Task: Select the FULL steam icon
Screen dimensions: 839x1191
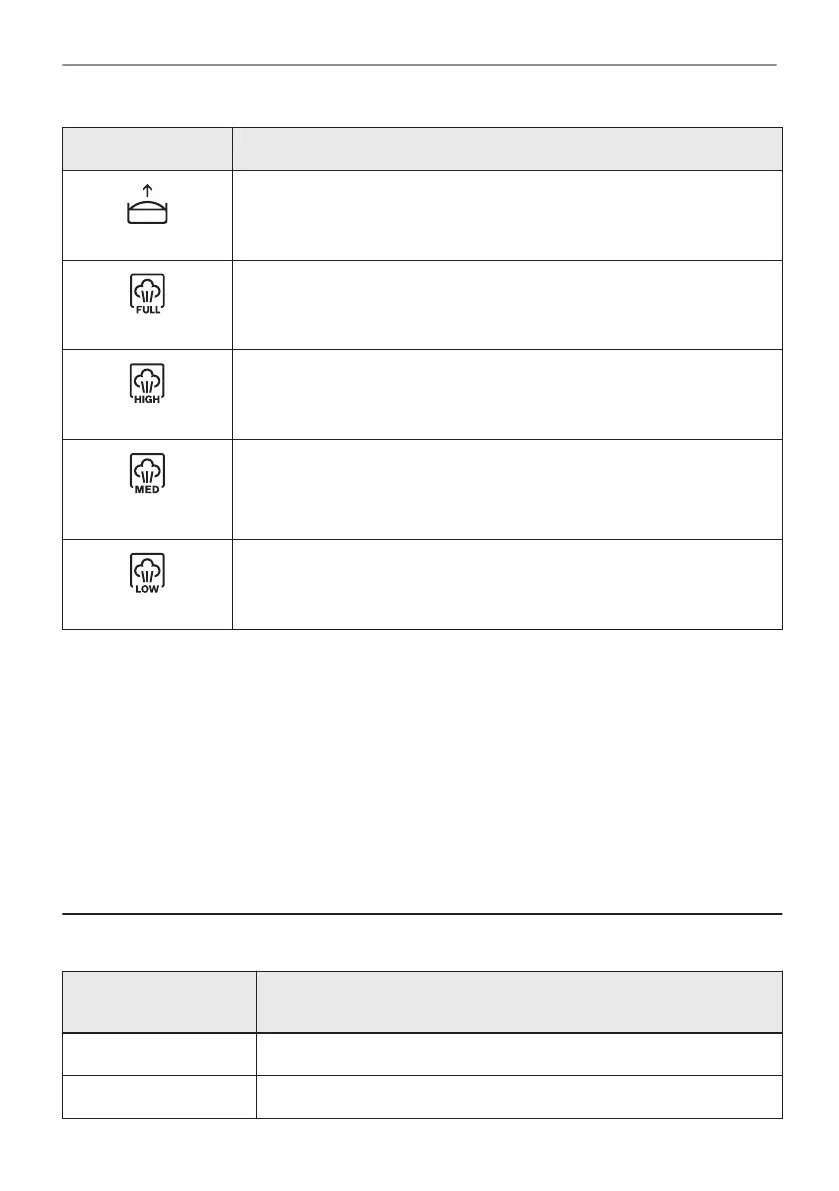Action: pyautogui.click(x=147, y=295)
